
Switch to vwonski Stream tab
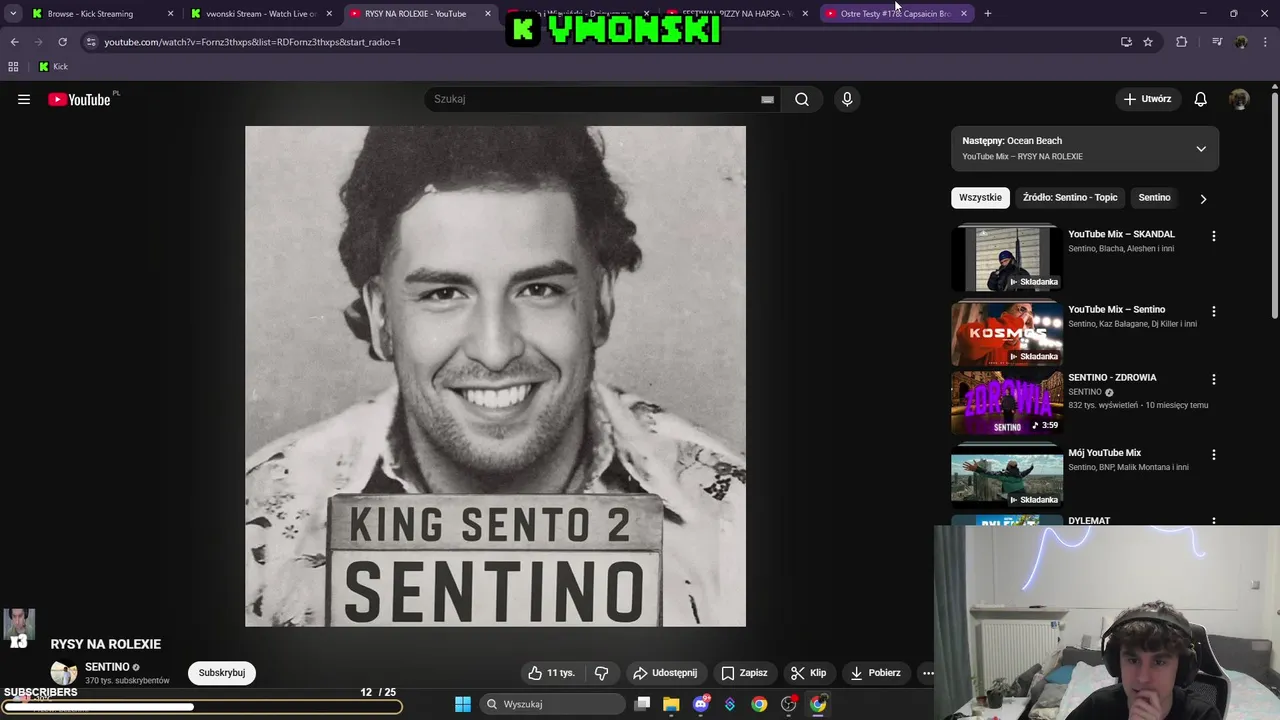click(x=260, y=14)
